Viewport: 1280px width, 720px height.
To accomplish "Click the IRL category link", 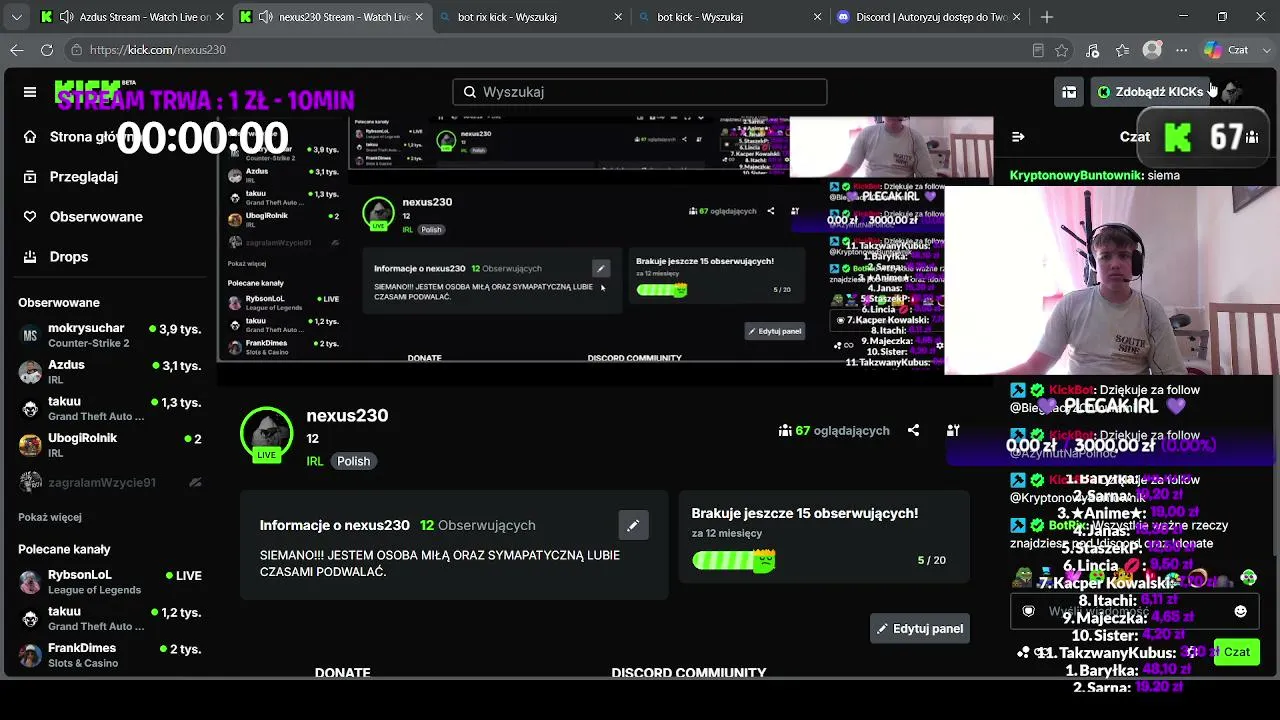I will click(315, 461).
